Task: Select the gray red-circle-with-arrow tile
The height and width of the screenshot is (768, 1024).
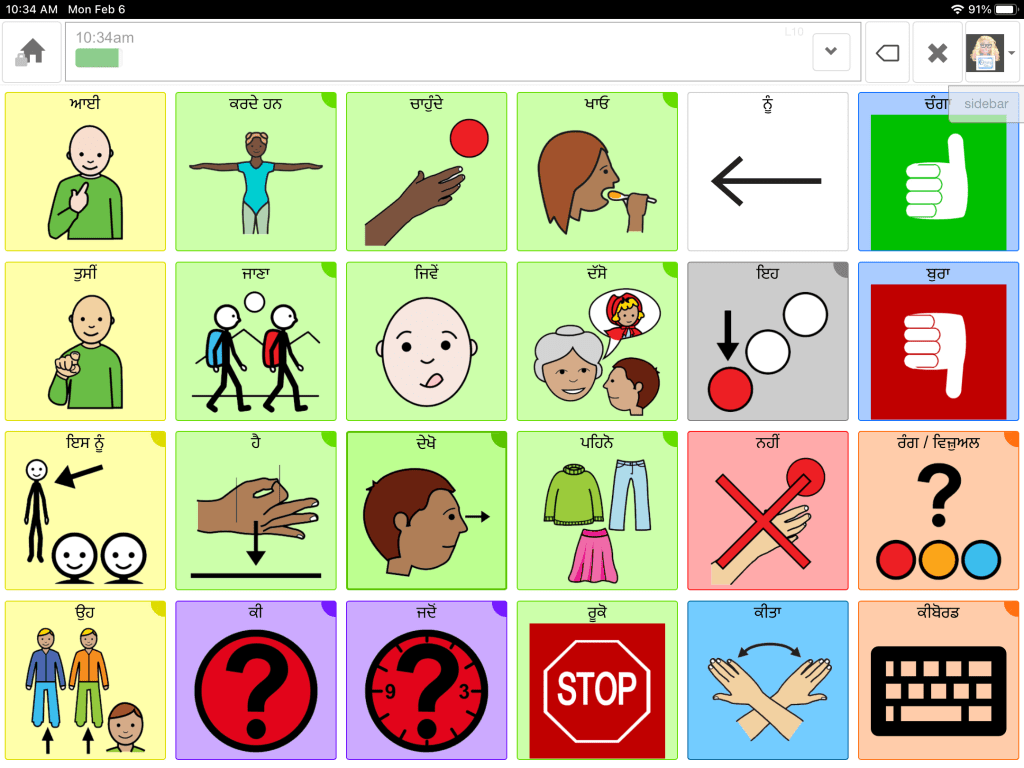Action: pyautogui.click(x=767, y=342)
